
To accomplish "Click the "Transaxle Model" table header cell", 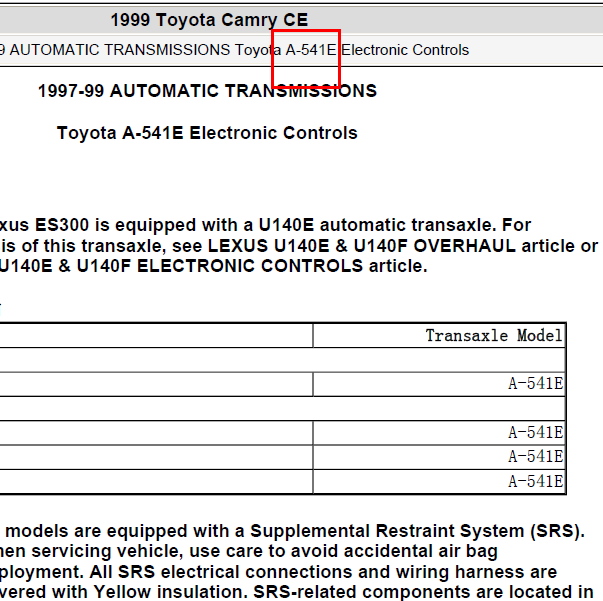I will tap(439, 336).
